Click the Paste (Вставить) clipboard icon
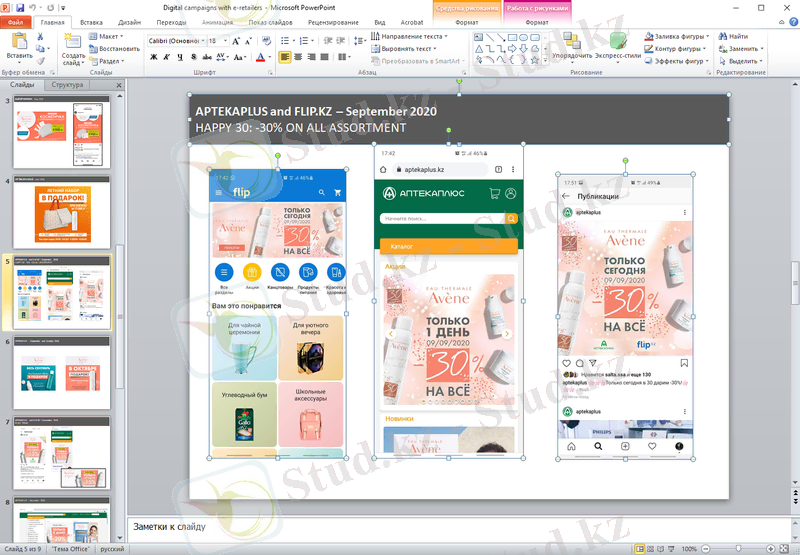 point(18,43)
